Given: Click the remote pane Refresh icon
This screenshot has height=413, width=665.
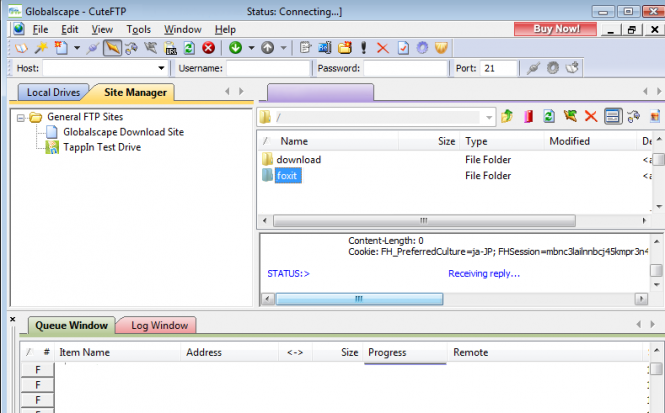Looking at the screenshot, I should [x=549, y=116].
